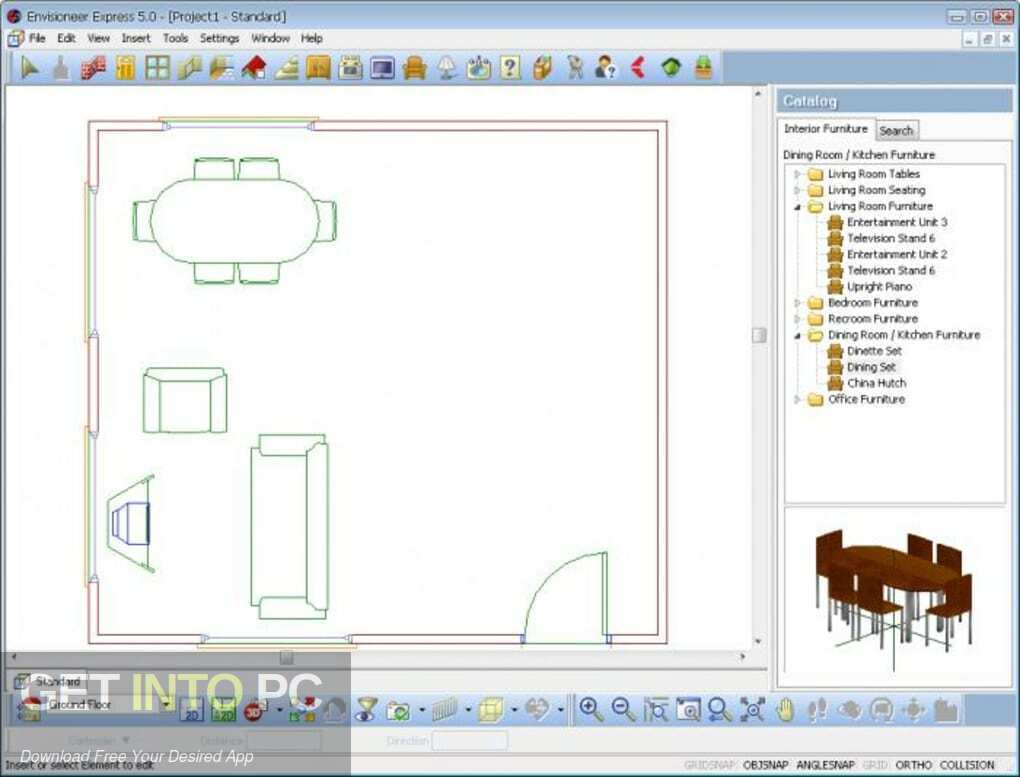Open the Appliances stove icon
The height and width of the screenshot is (777, 1020).
[350, 68]
